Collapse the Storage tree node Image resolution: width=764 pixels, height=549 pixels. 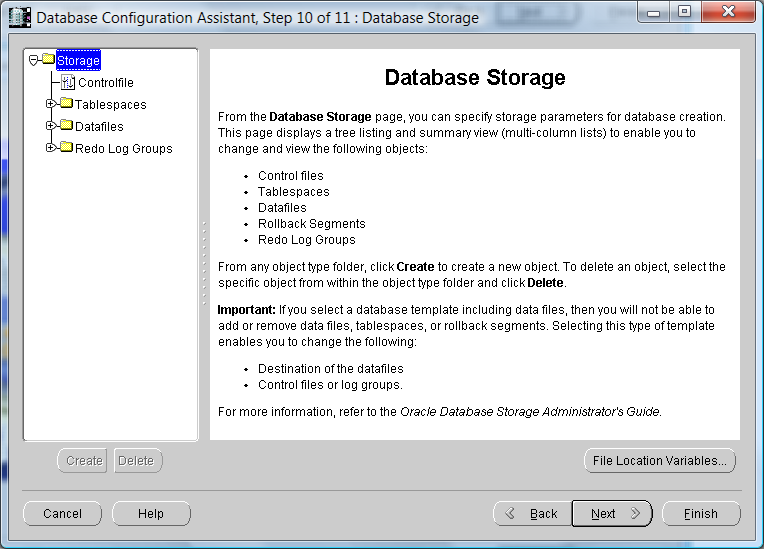(x=33, y=60)
